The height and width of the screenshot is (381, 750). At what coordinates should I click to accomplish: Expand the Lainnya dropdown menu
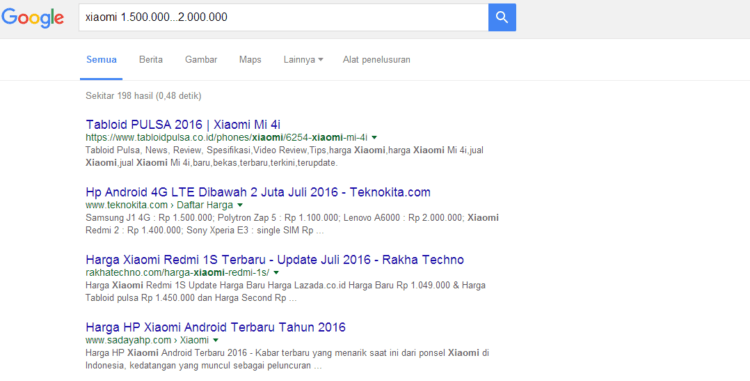coord(303,60)
